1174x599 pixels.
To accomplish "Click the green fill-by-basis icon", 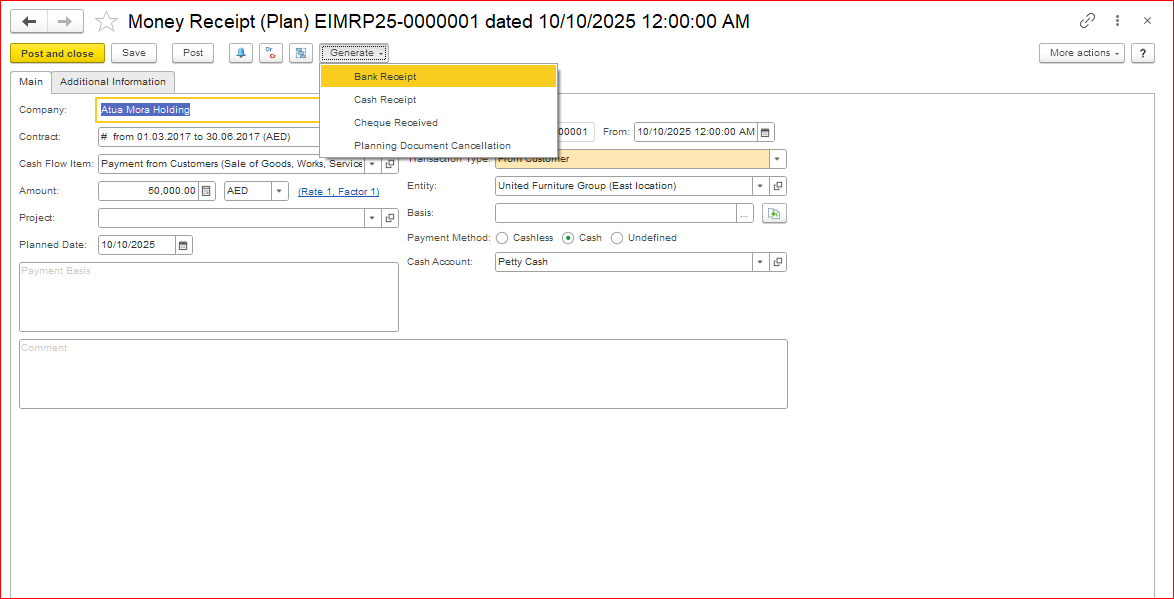I will pyautogui.click(x=774, y=213).
